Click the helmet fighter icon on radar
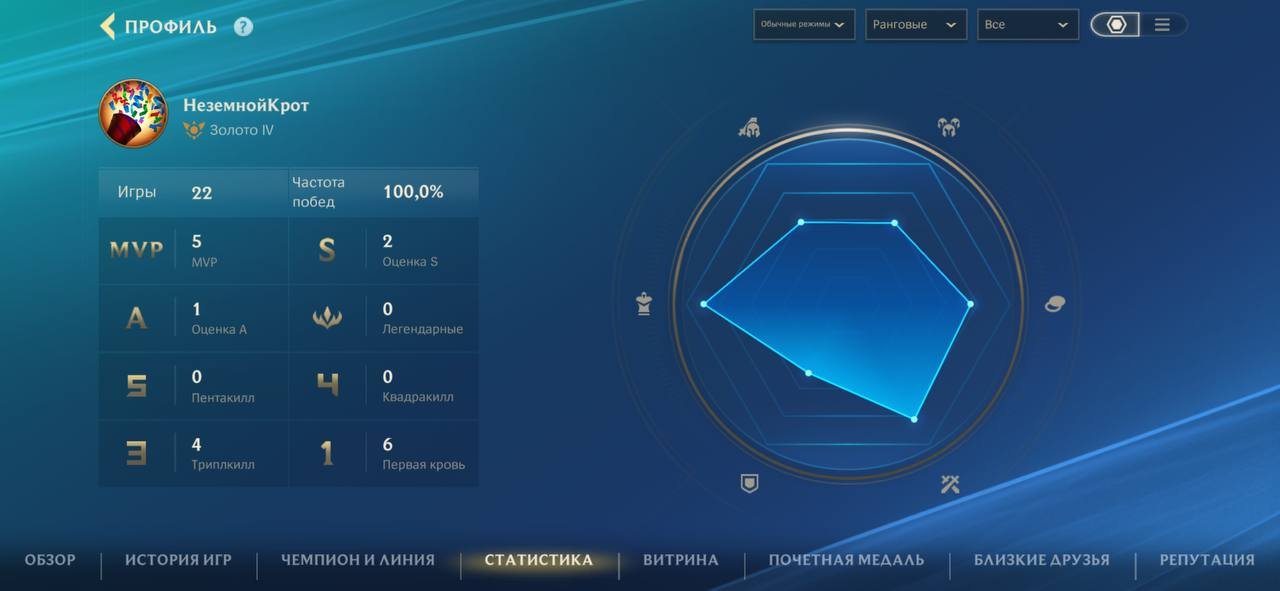This screenshot has width=1280, height=591. tap(749, 128)
